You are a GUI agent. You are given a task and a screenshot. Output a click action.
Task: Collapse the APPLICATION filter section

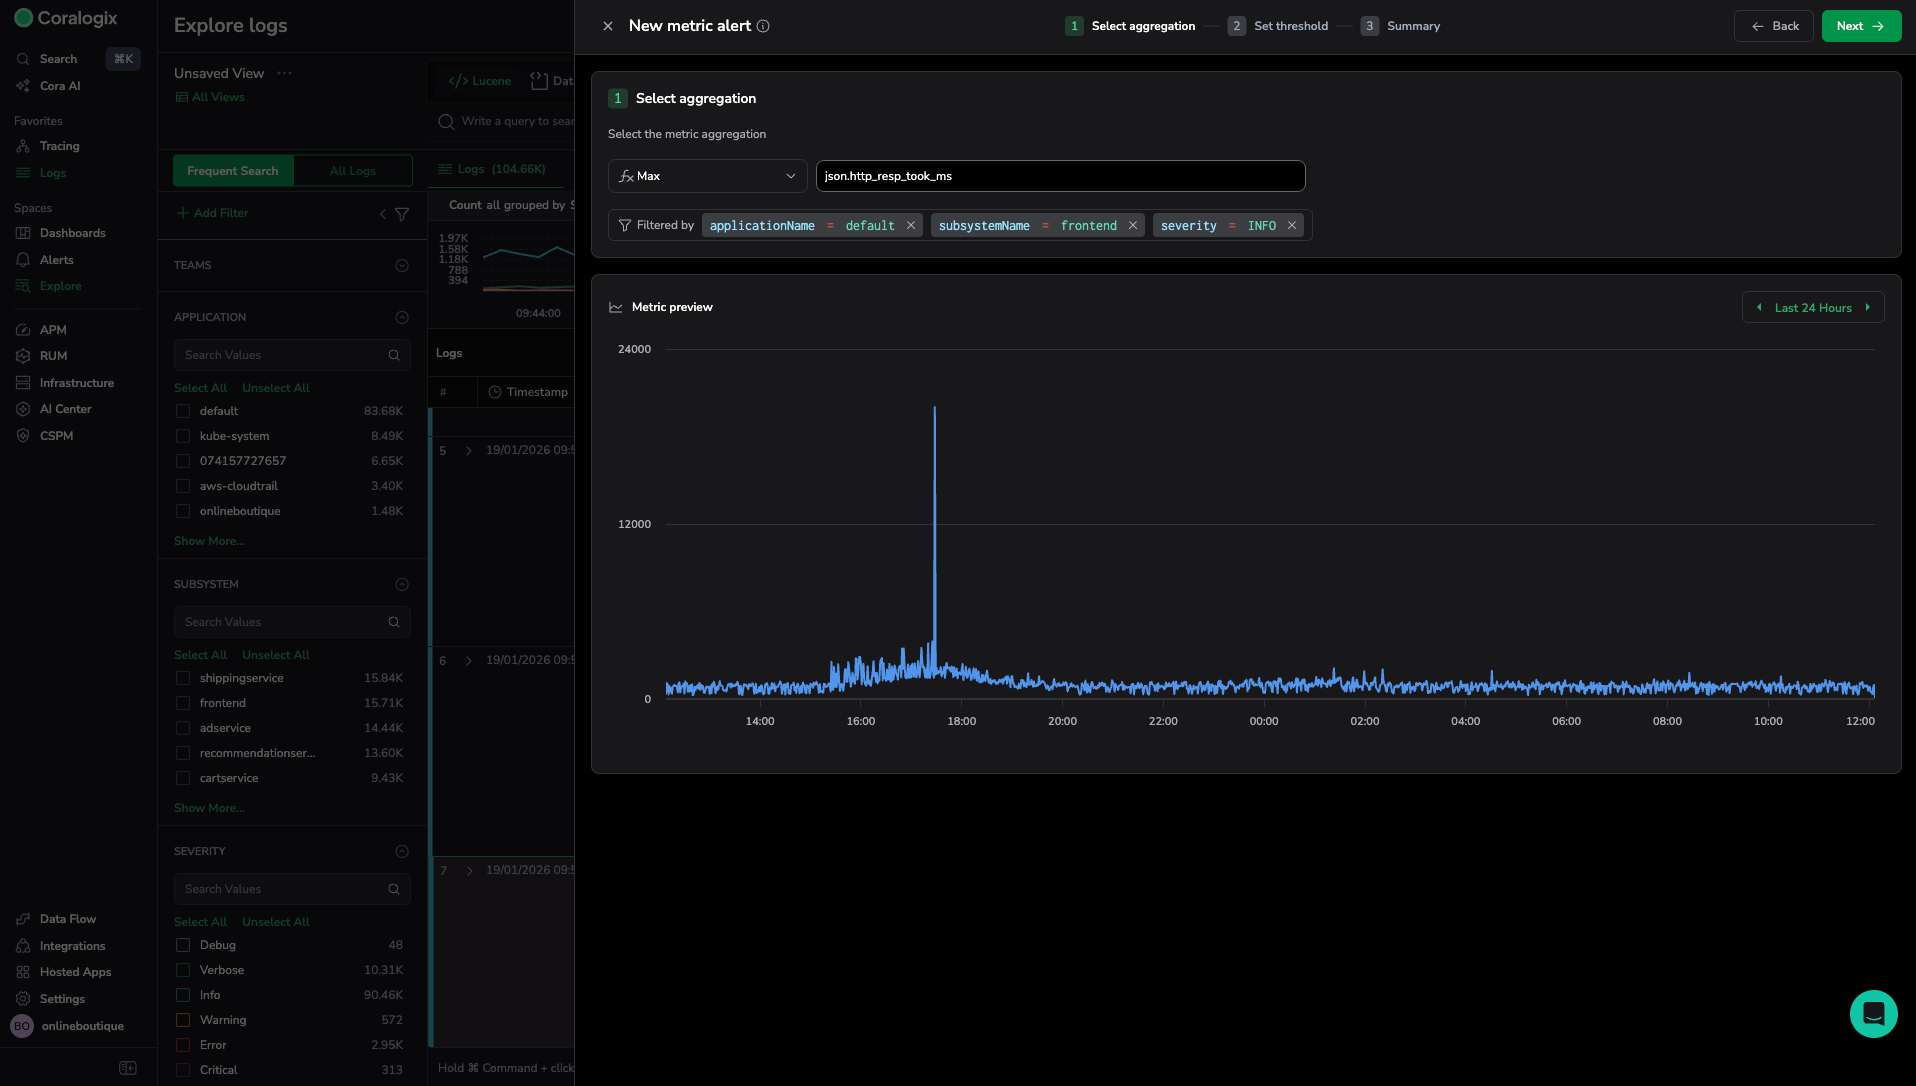point(402,317)
